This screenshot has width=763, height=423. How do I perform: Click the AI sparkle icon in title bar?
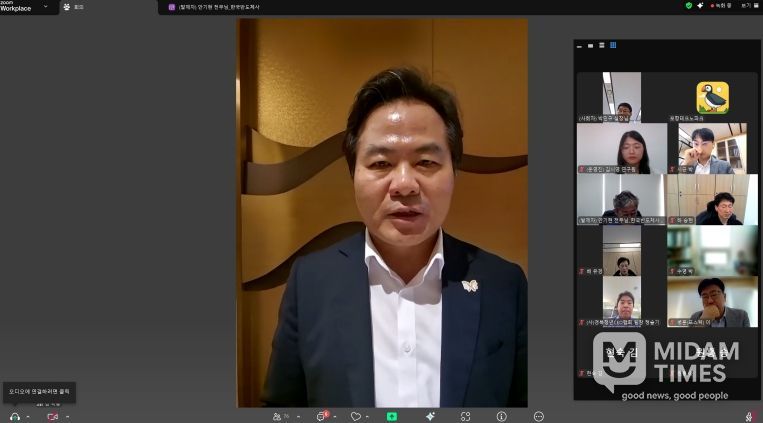(700, 6)
